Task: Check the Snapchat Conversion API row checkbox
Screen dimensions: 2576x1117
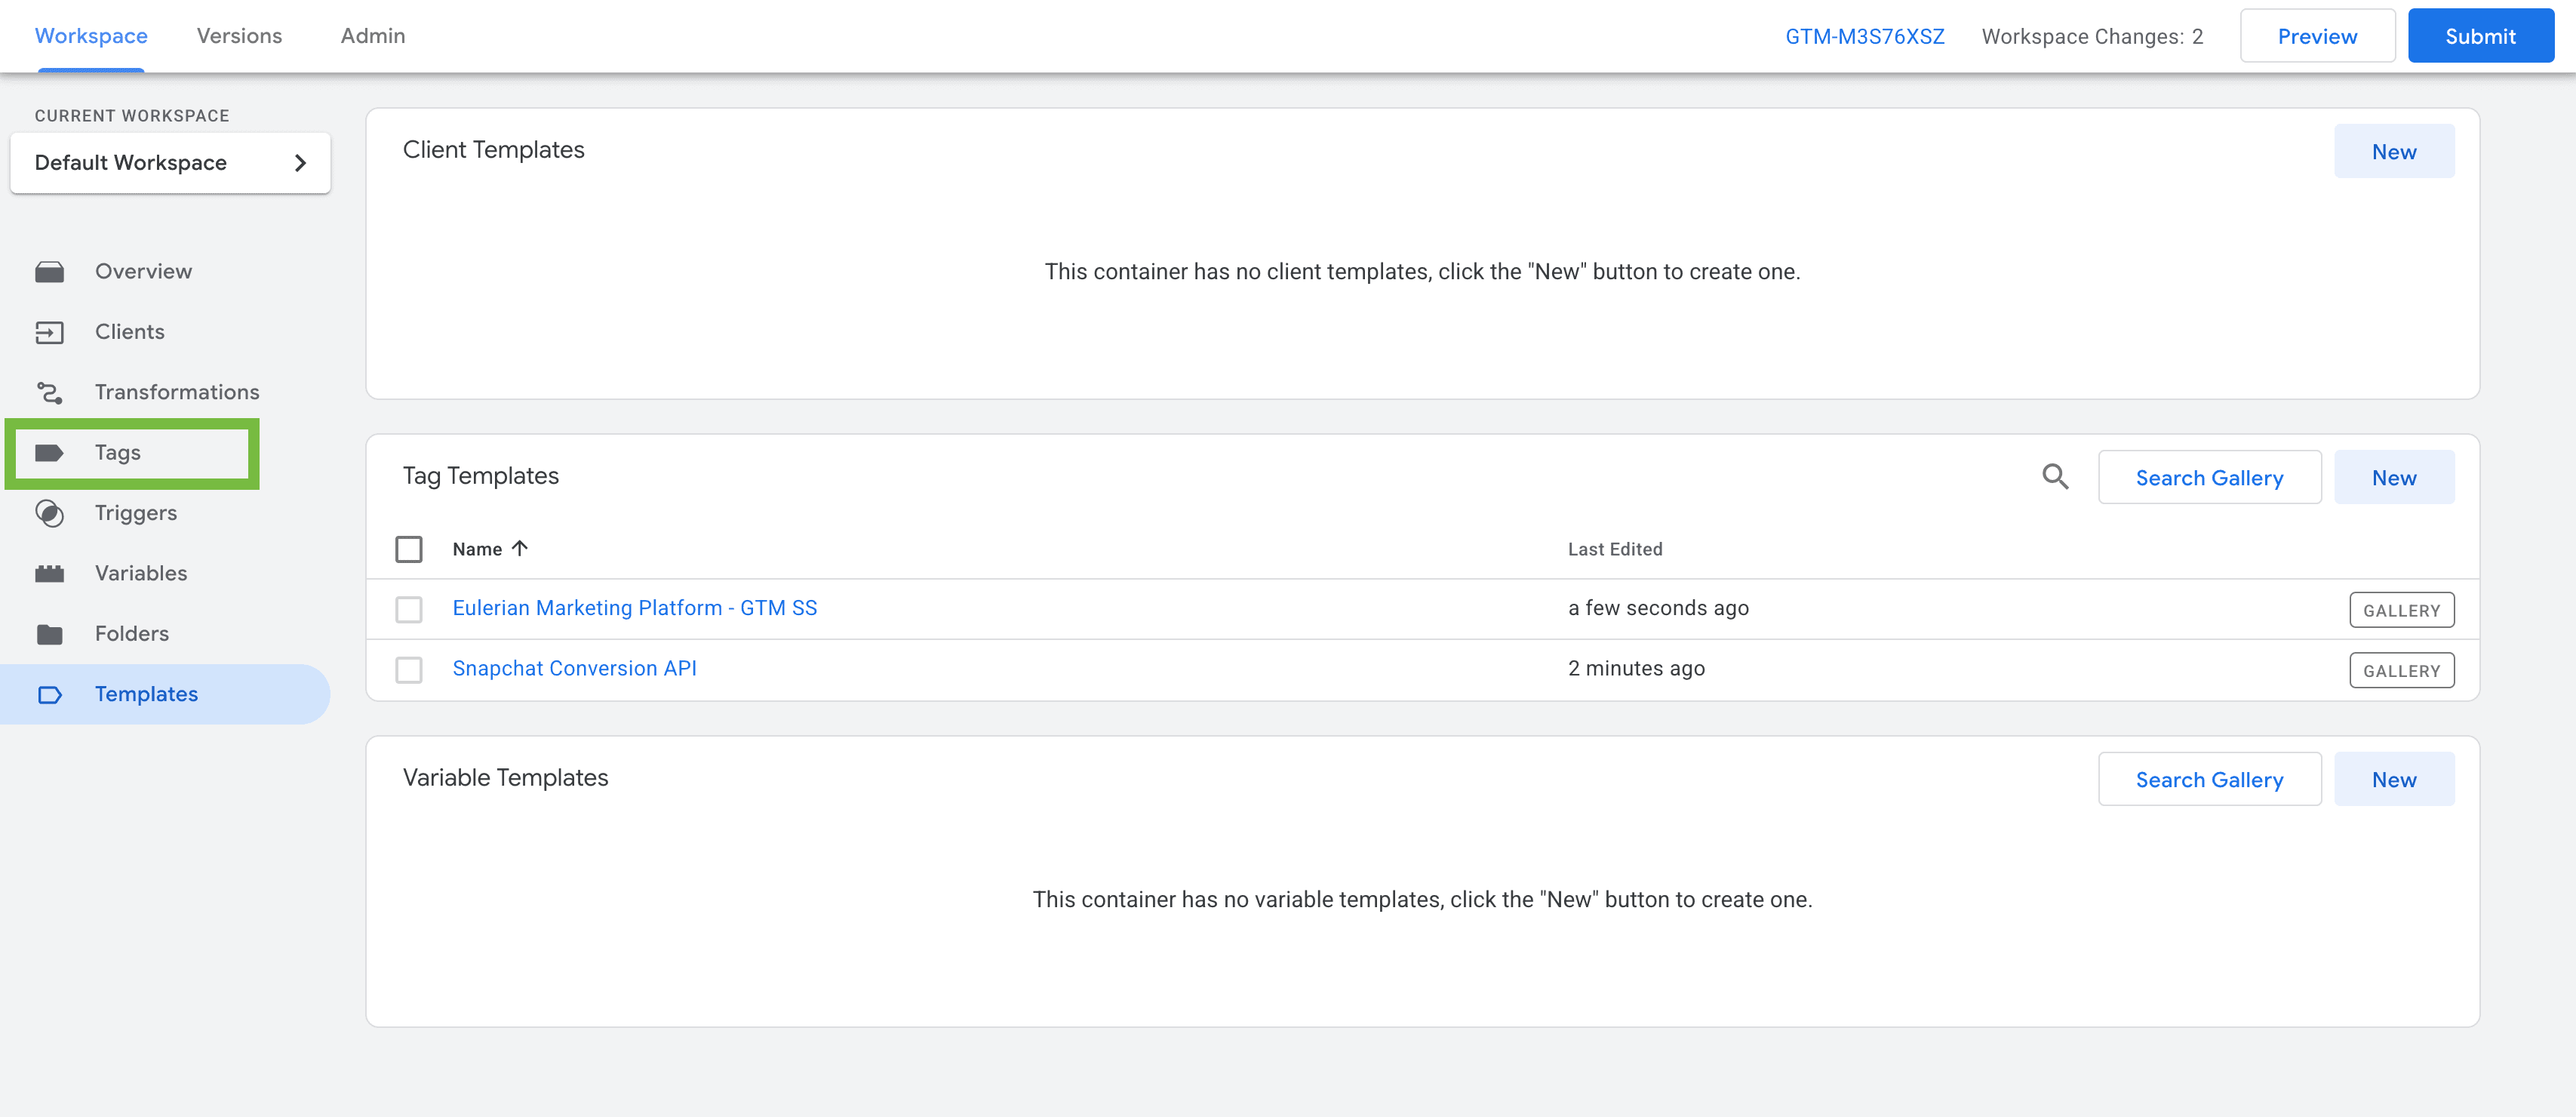Action: [409, 669]
